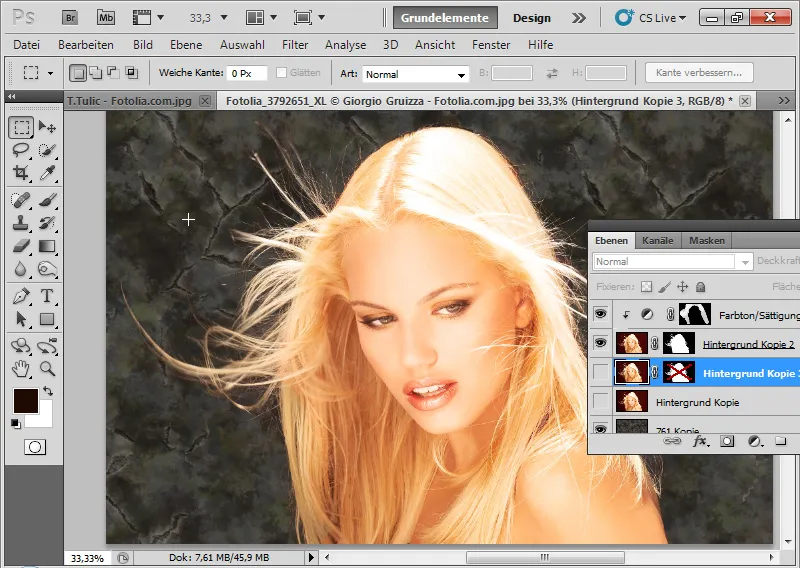Viewport: 800px width, 568px height.
Task: Open the tool preset picker arrow
Action: 50,73
